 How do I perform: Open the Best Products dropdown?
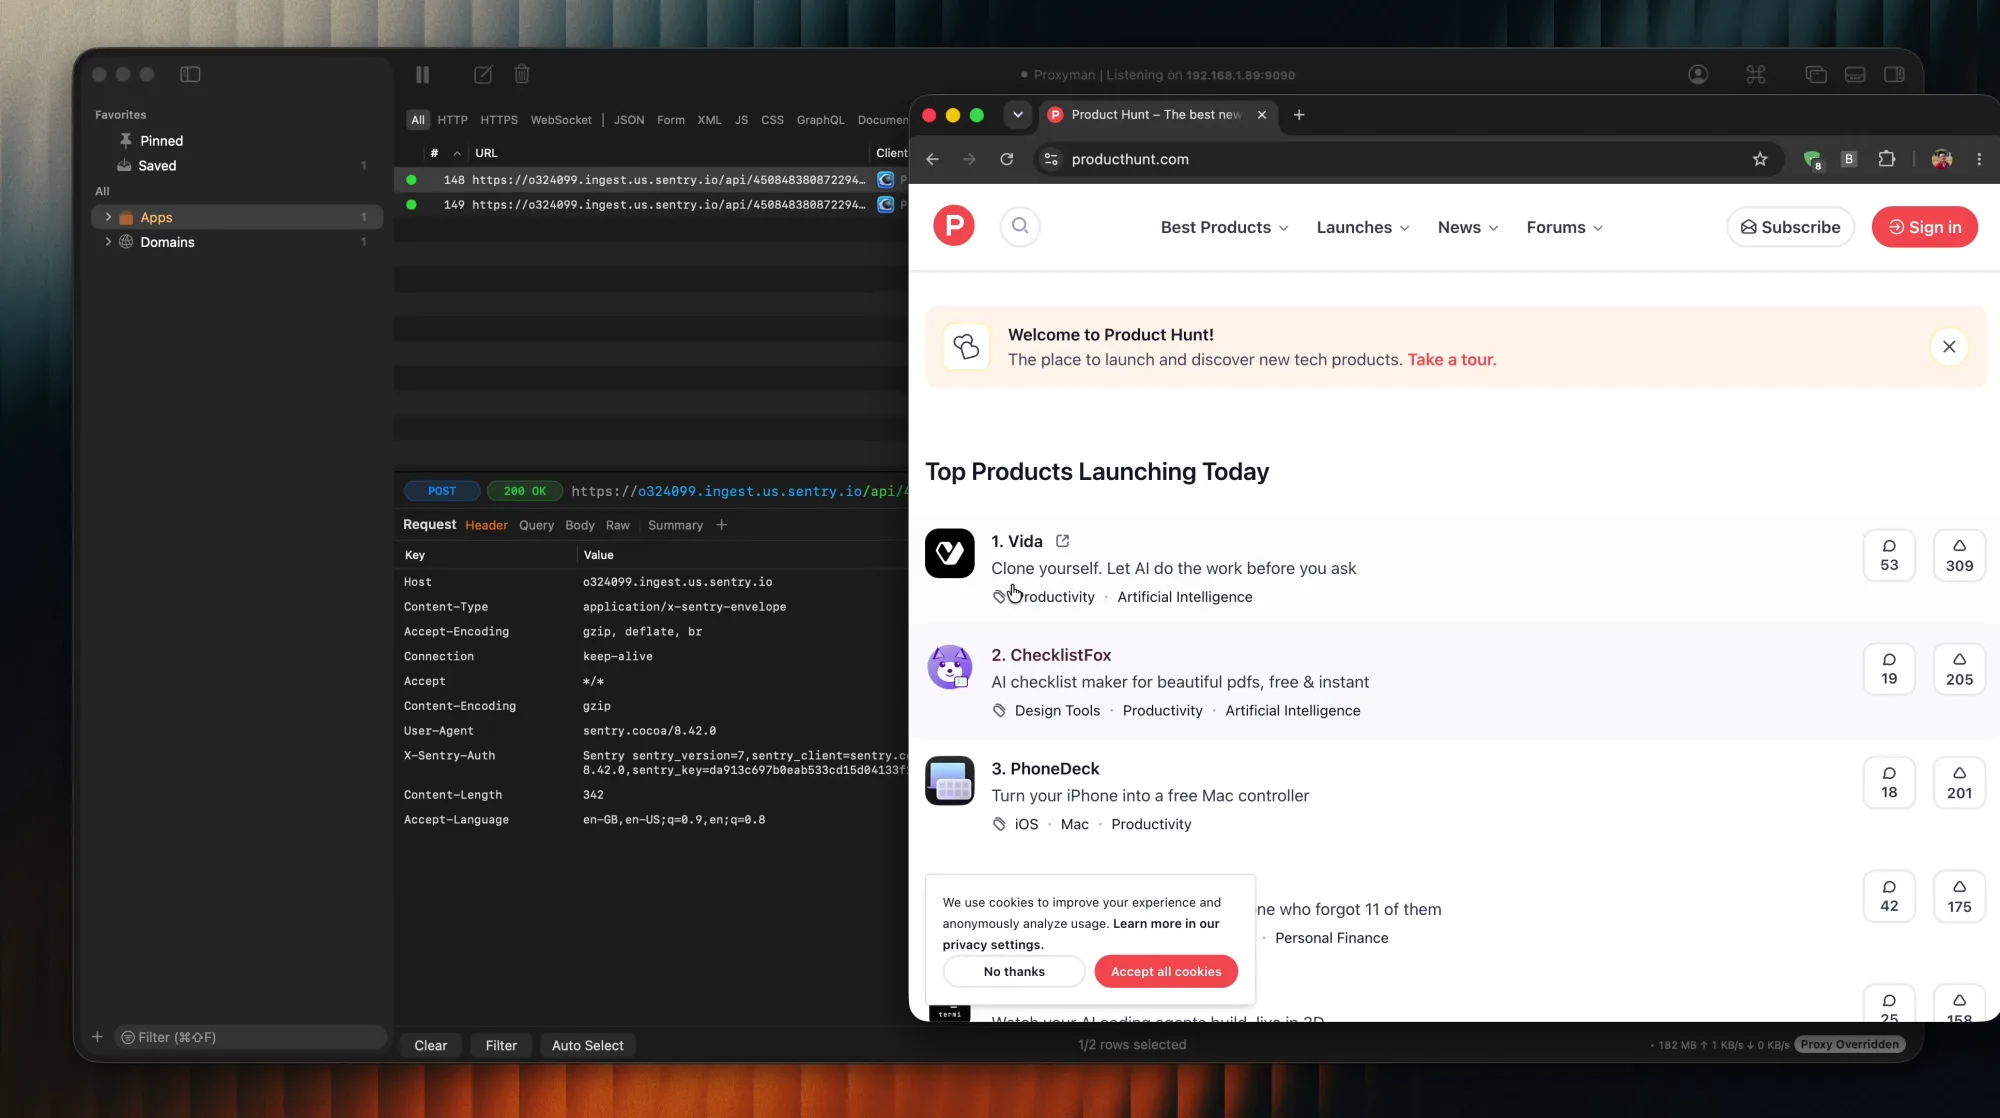[x=1224, y=227]
